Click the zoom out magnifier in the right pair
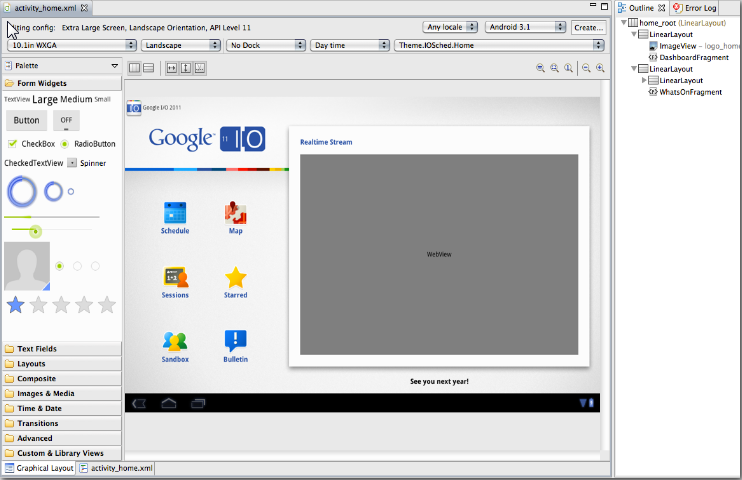 (x=586, y=68)
